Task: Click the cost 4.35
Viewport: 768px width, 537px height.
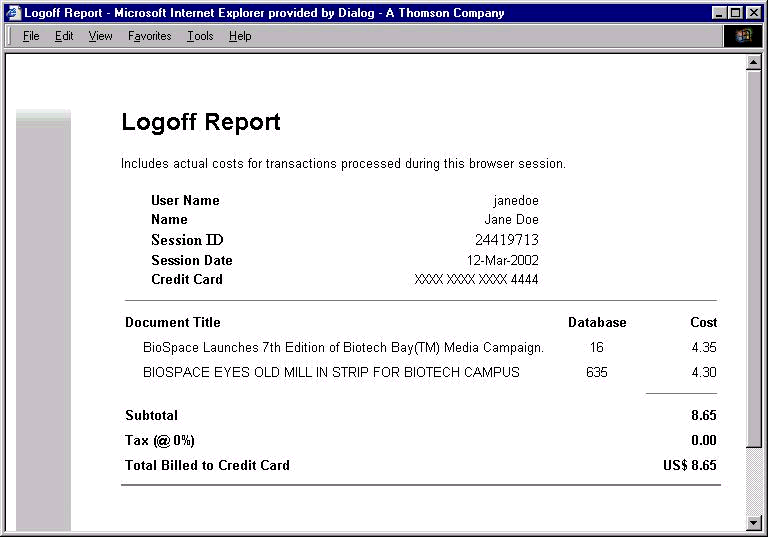Action: (x=704, y=347)
